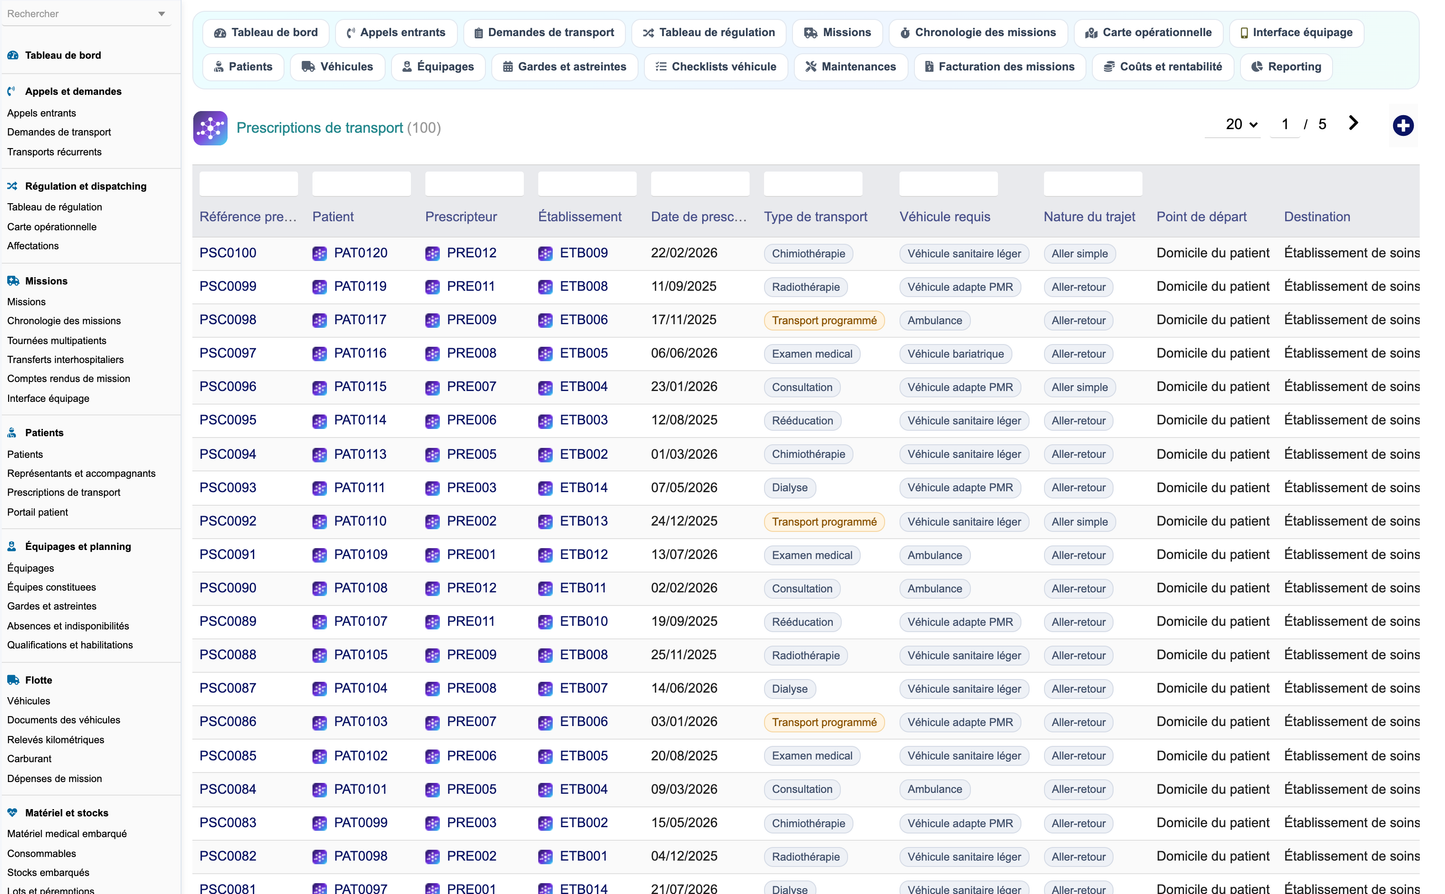Click the PAT0110 patient record icon
The image size is (1445, 894).
[x=319, y=522]
